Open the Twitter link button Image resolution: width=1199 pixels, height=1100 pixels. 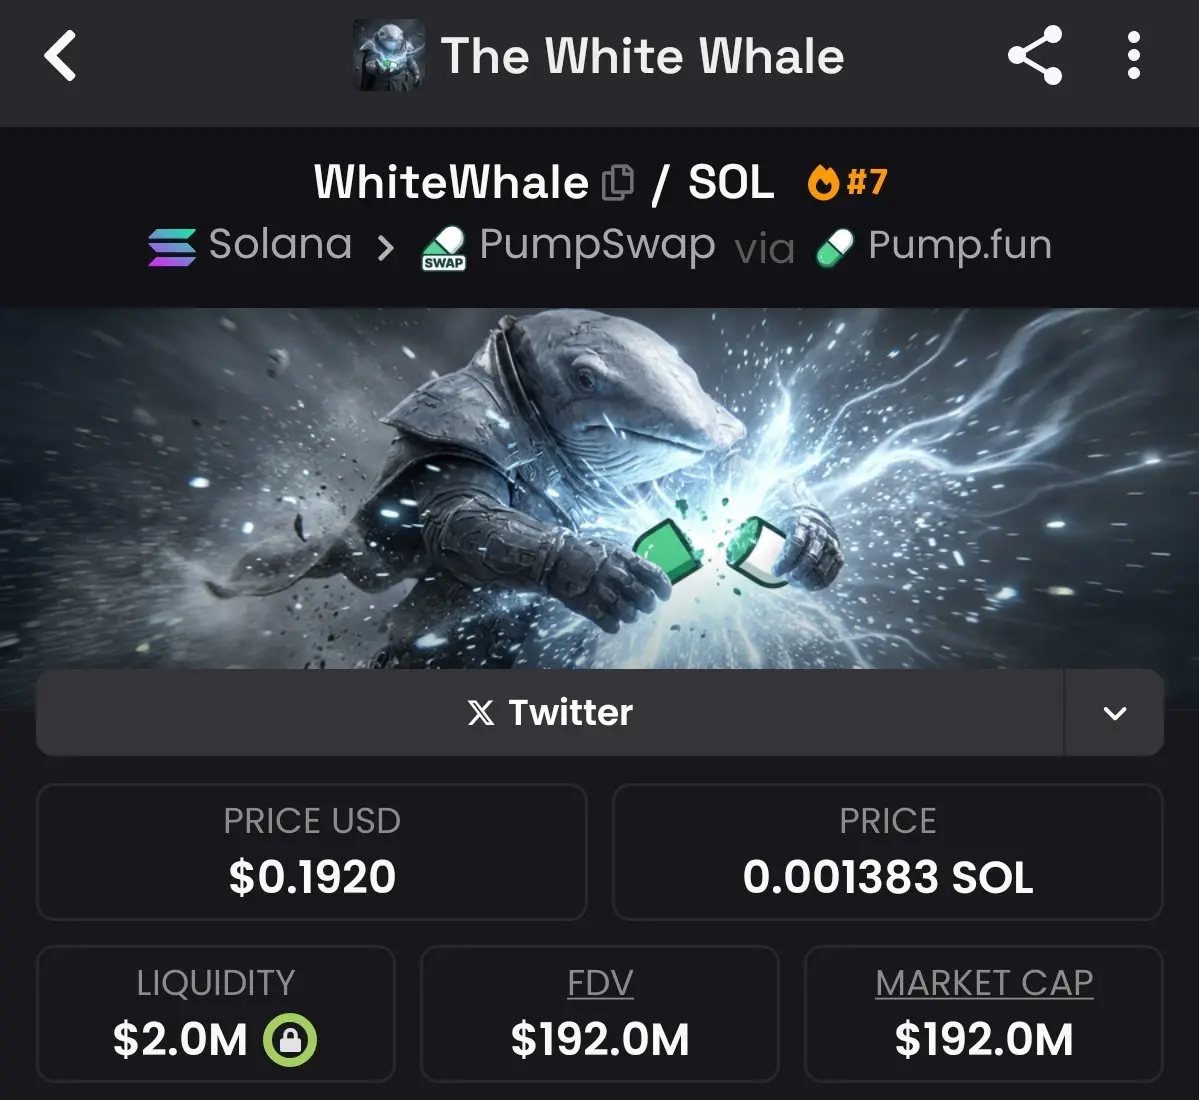pyautogui.click(x=550, y=712)
